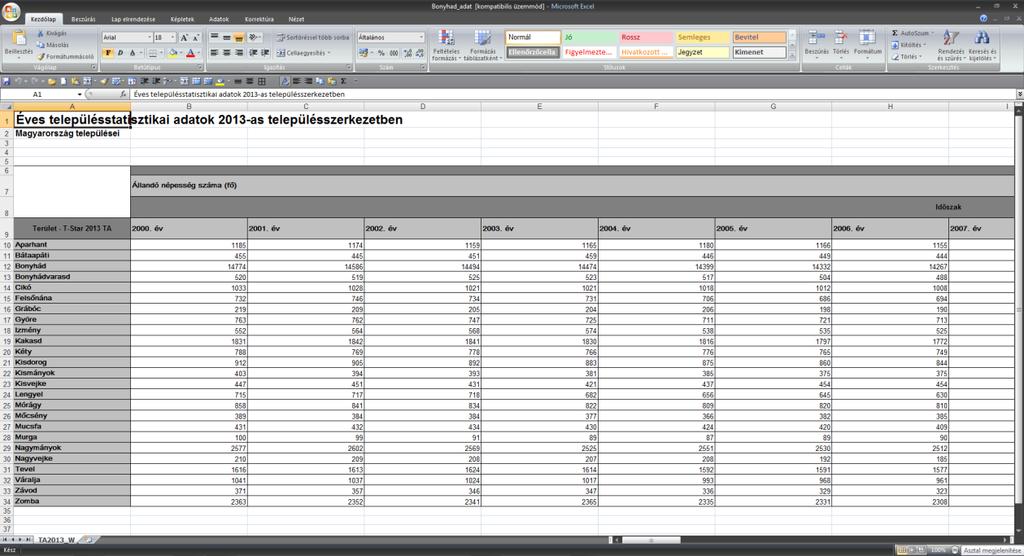Decrease the cell indent
1024x556 pixels.
[x=253, y=53]
